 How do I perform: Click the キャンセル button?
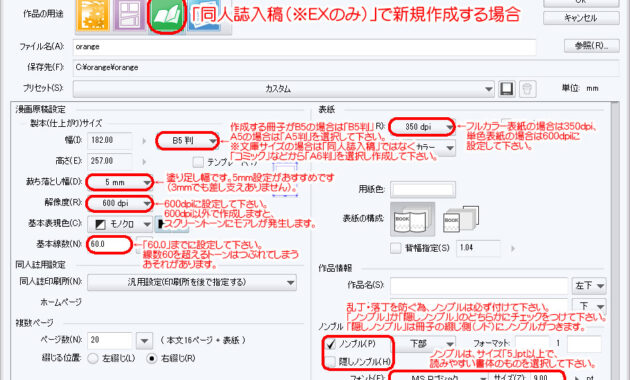[x=581, y=18]
